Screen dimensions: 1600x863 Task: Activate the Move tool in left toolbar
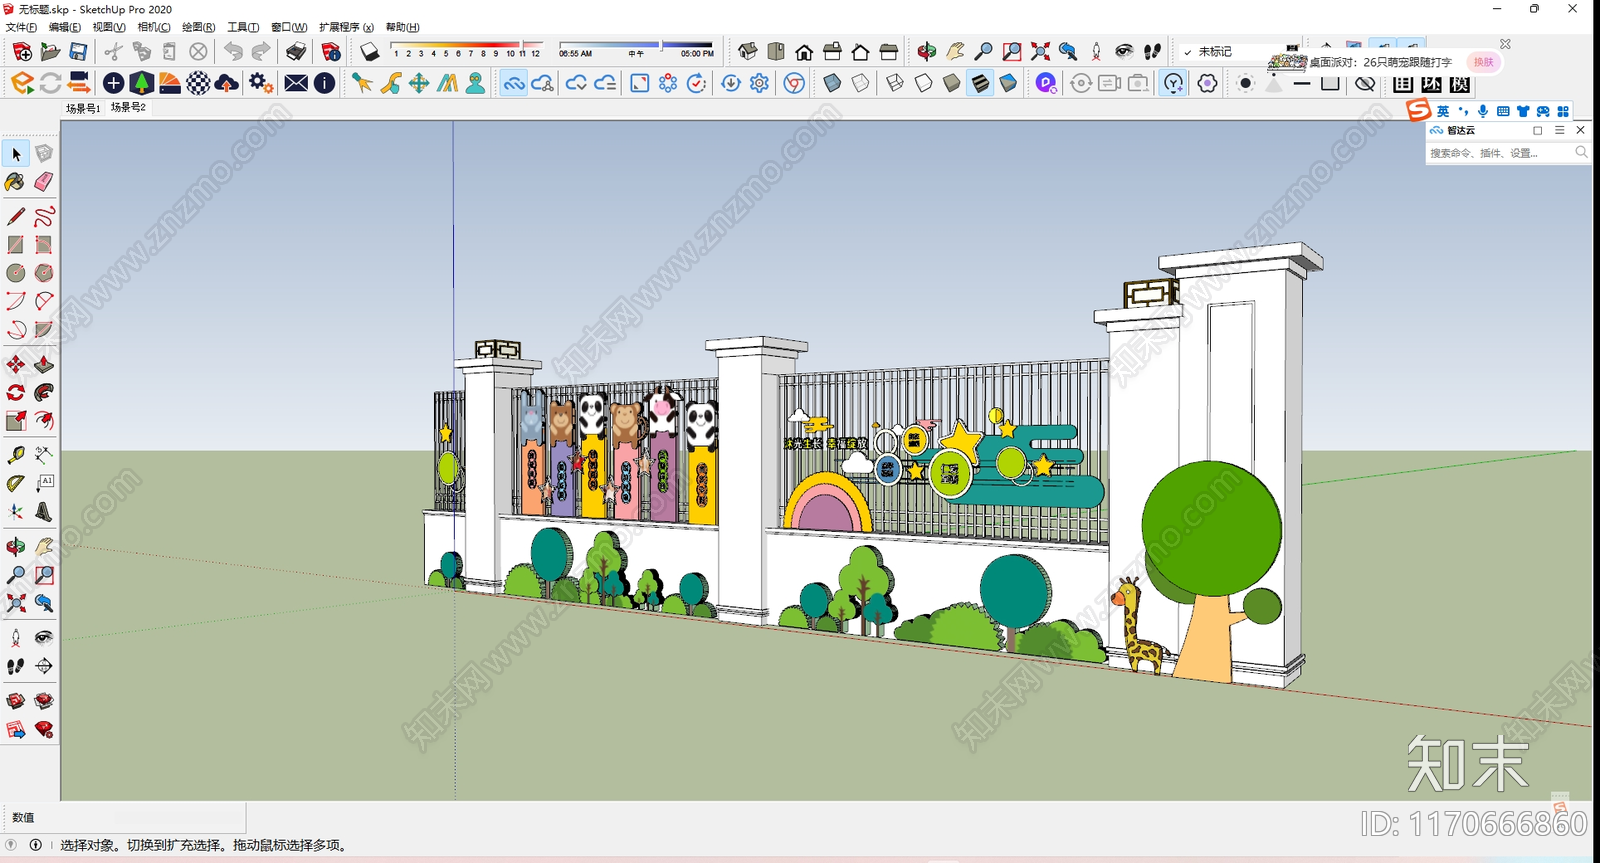pyautogui.click(x=16, y=365)
